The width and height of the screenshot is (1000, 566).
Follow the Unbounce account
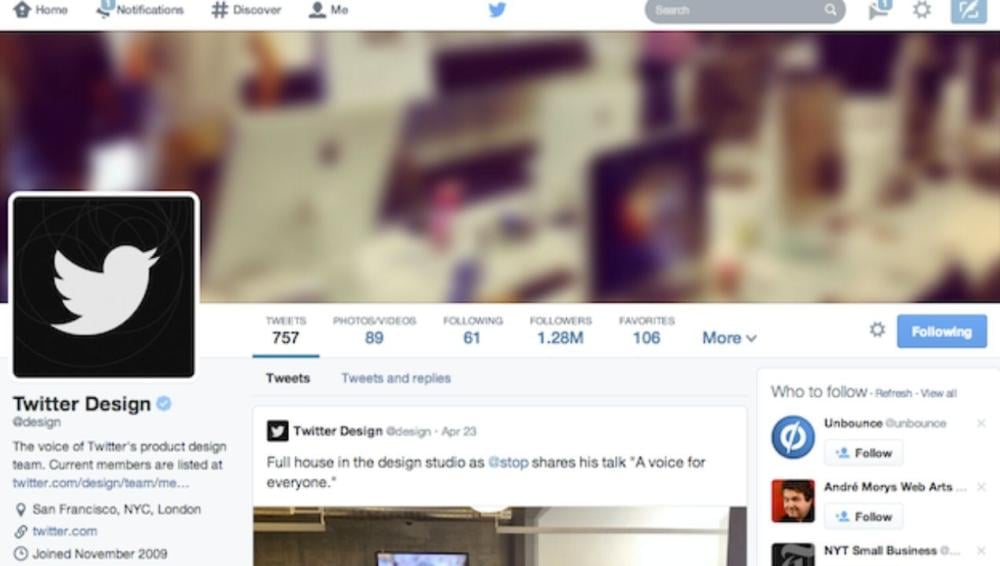point(864,453)
